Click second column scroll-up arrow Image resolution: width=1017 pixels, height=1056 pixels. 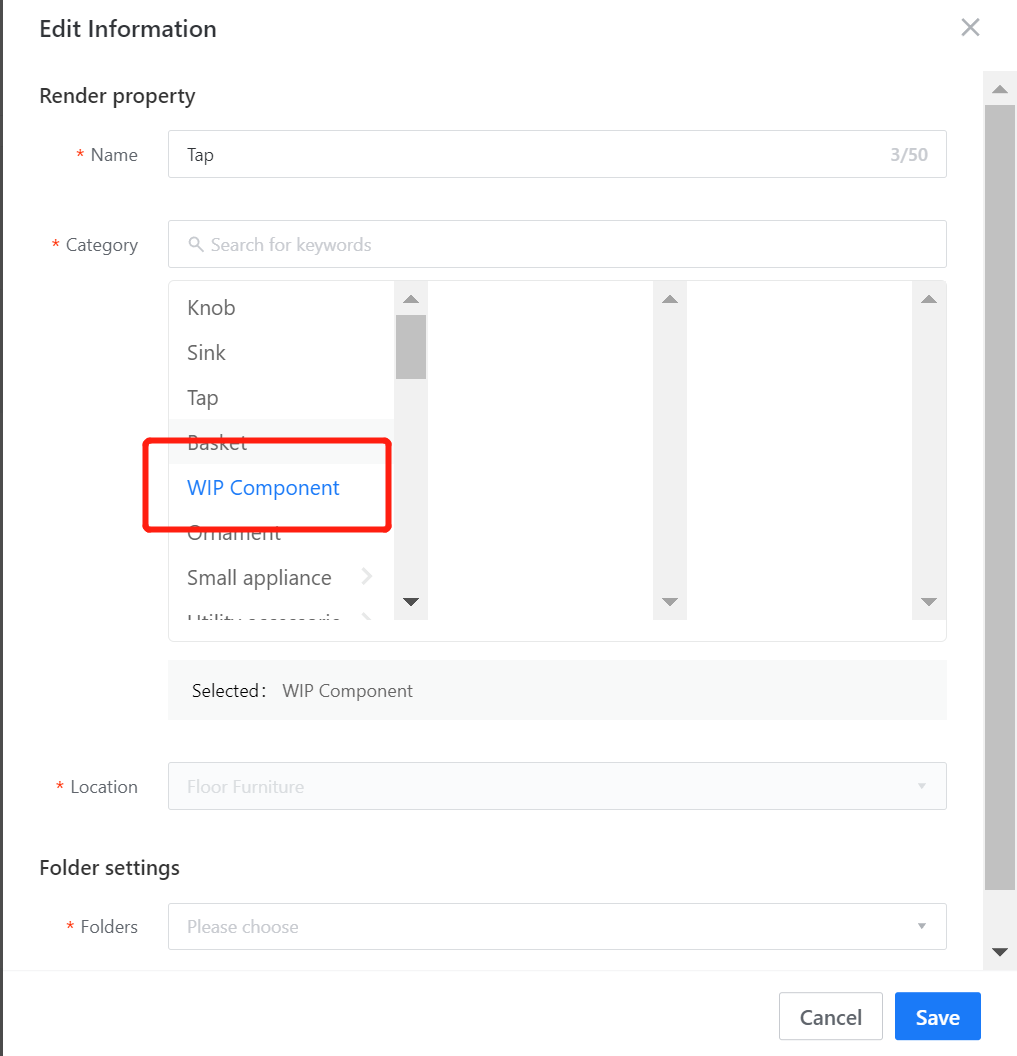(670, 299)
